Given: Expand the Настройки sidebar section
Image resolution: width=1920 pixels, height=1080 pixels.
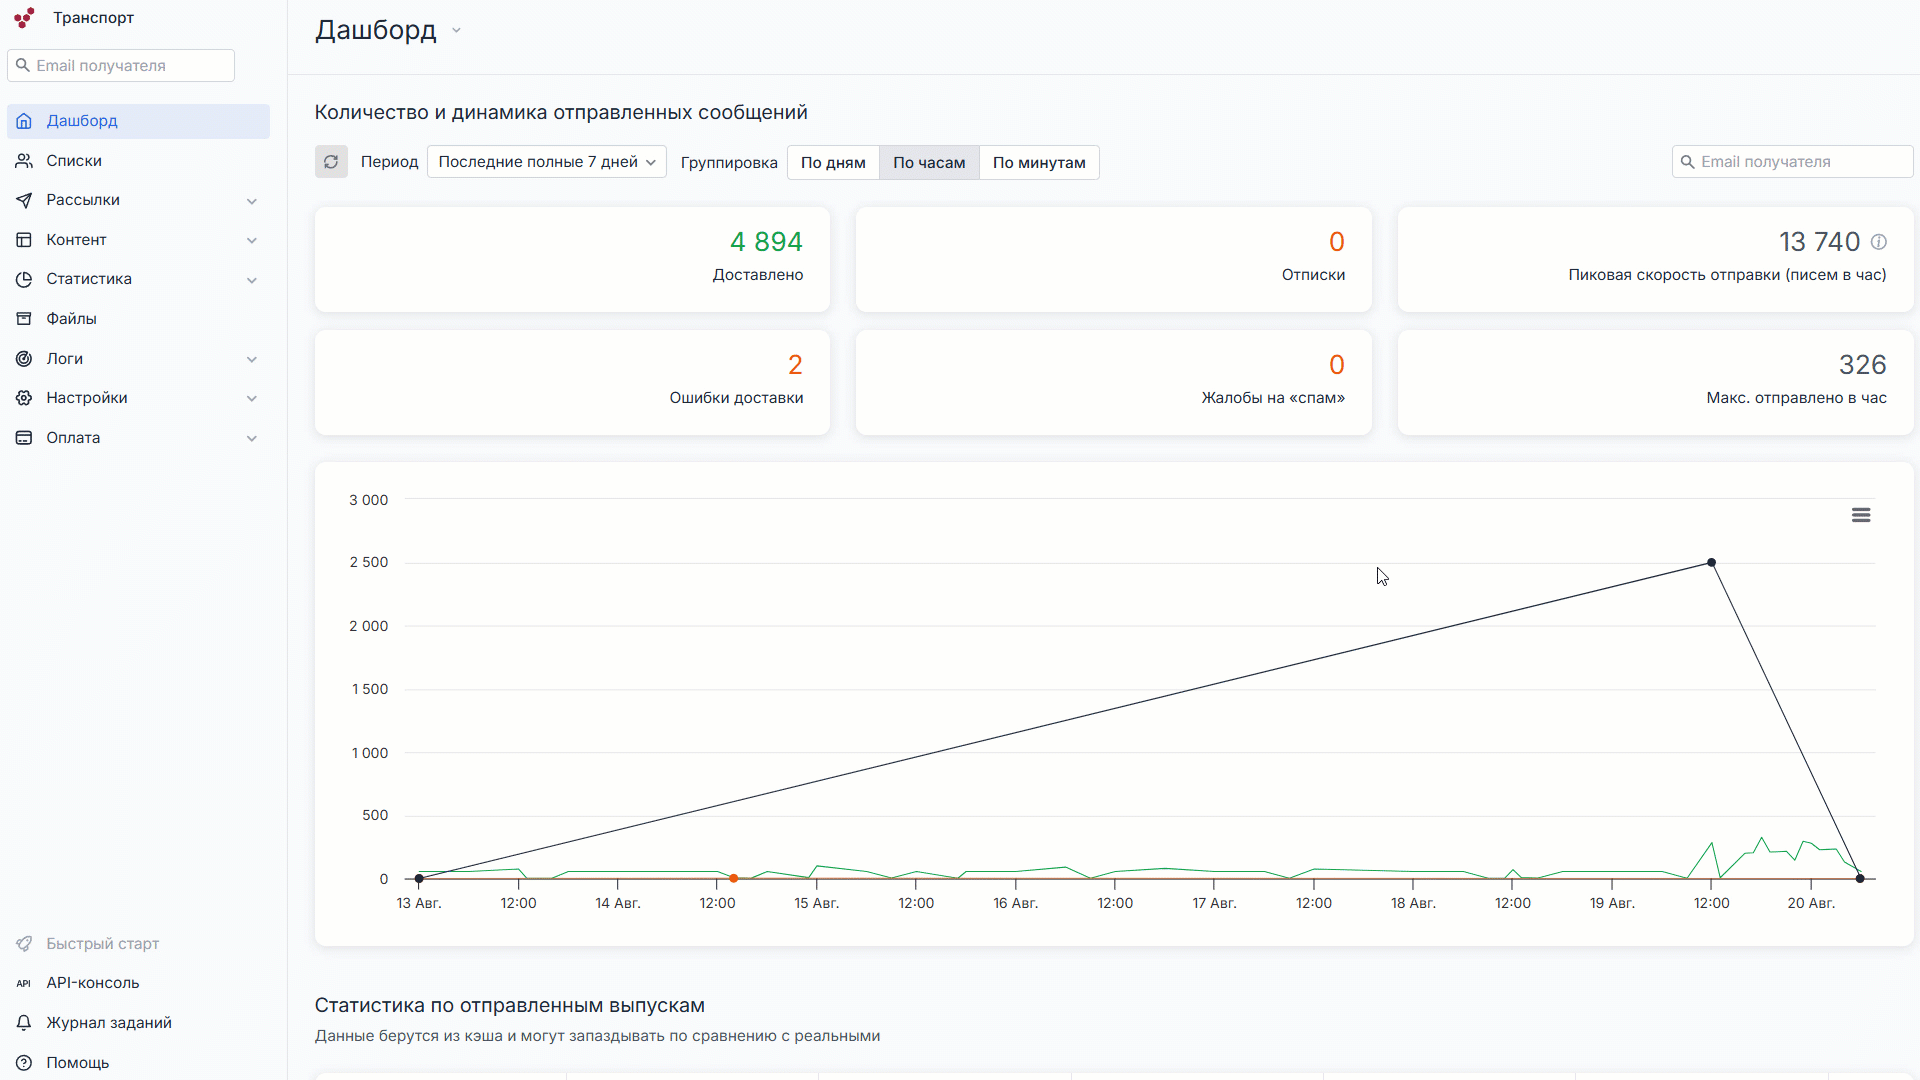Looking at the screenshot, I should pos(87,397).
